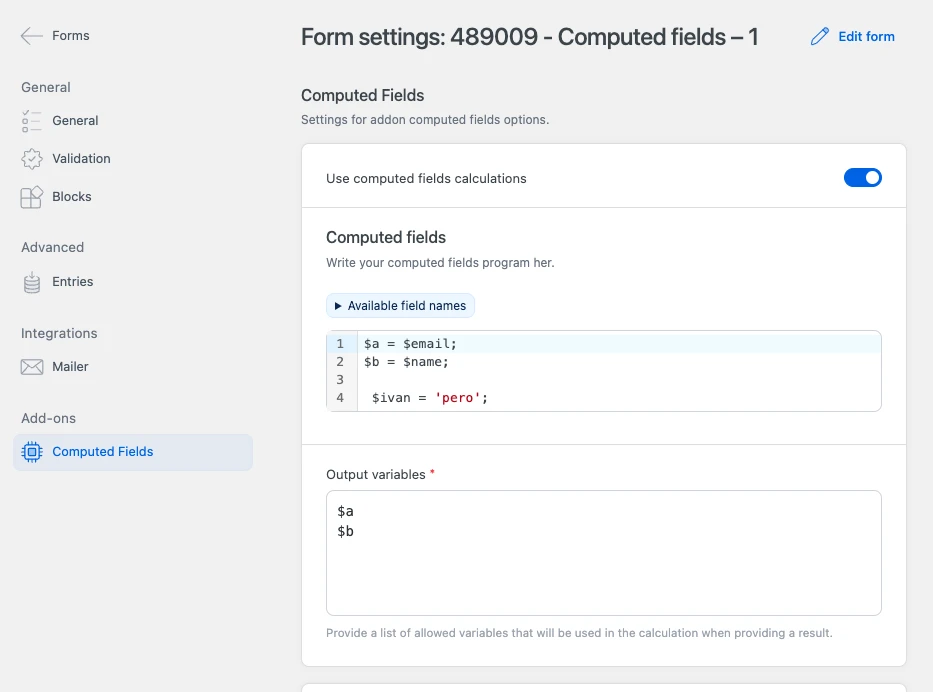This screenshot has height=692, width=933.
Task: Click the Edit form link
Action: (866, 37)
